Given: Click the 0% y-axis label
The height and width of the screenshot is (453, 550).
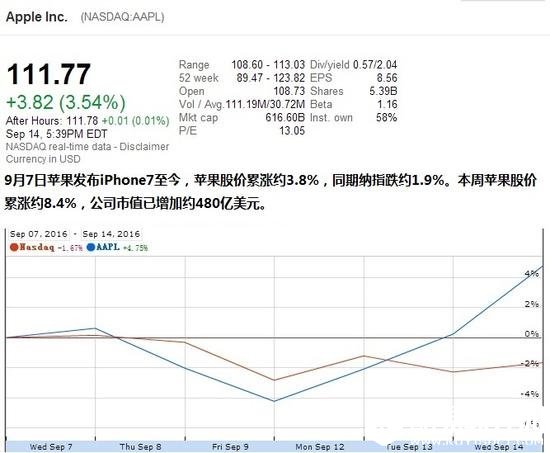Looking at the screenshot, I should tap(532, 334).
